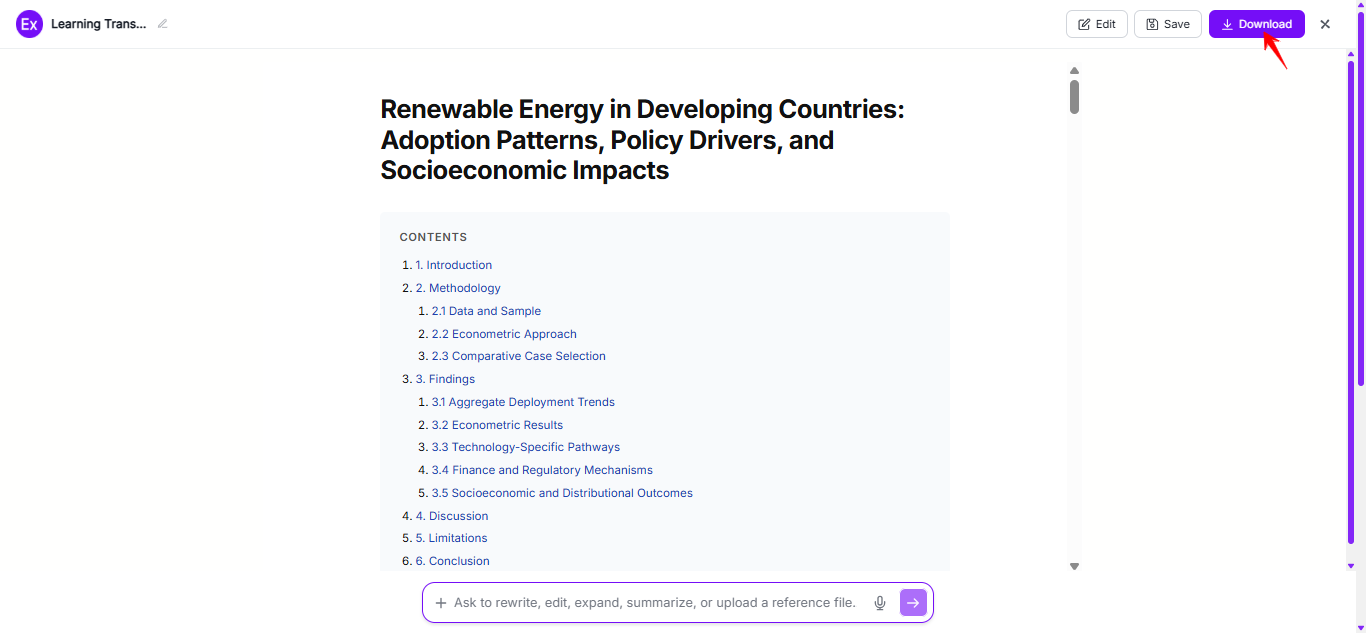This screenshot has height=633, width=1366.
Task: Click the purple Ex logo icon
Action: click(30, 24)
